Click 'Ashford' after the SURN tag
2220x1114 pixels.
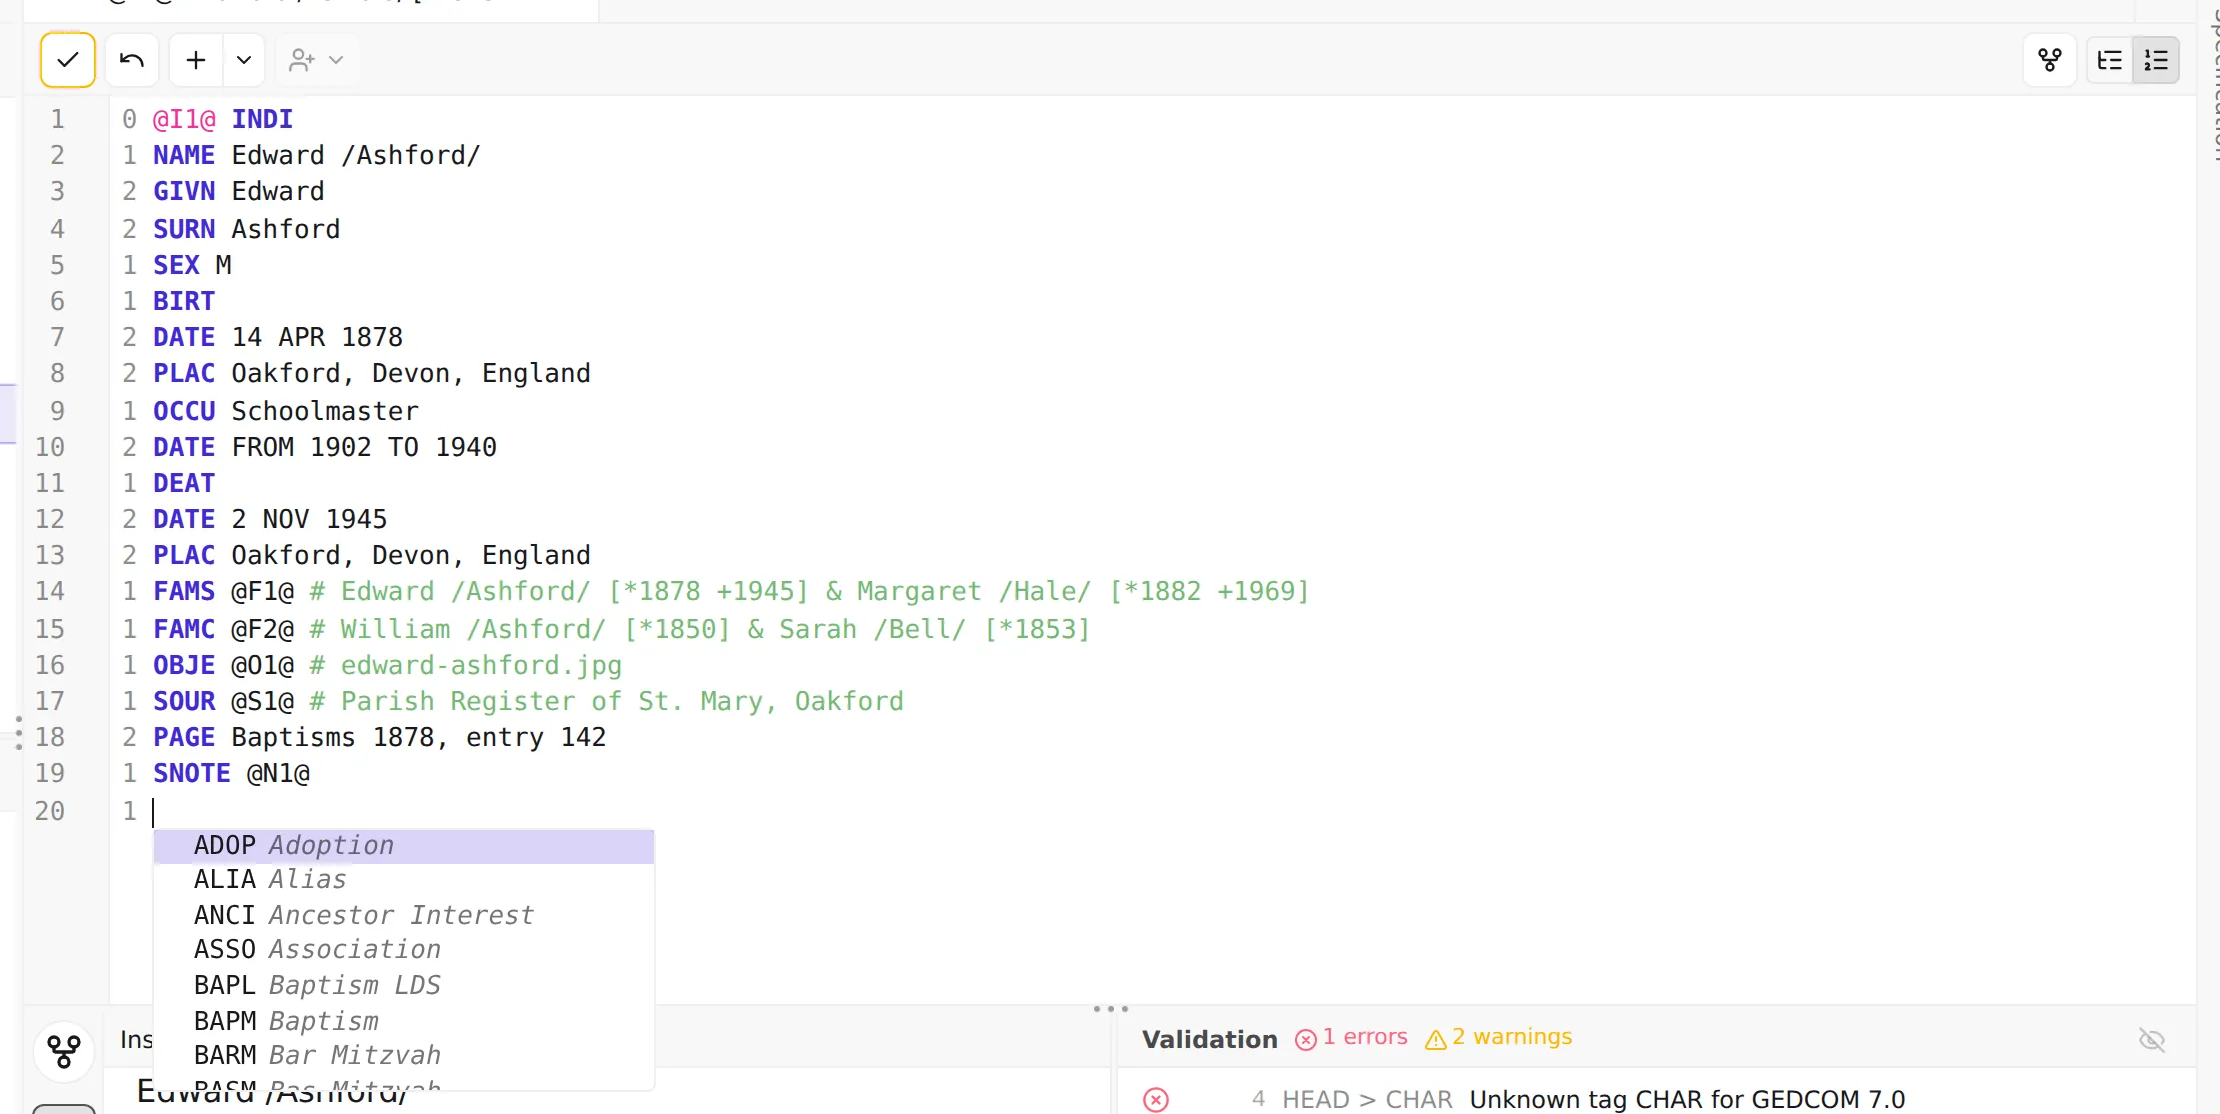pos(286,230)
